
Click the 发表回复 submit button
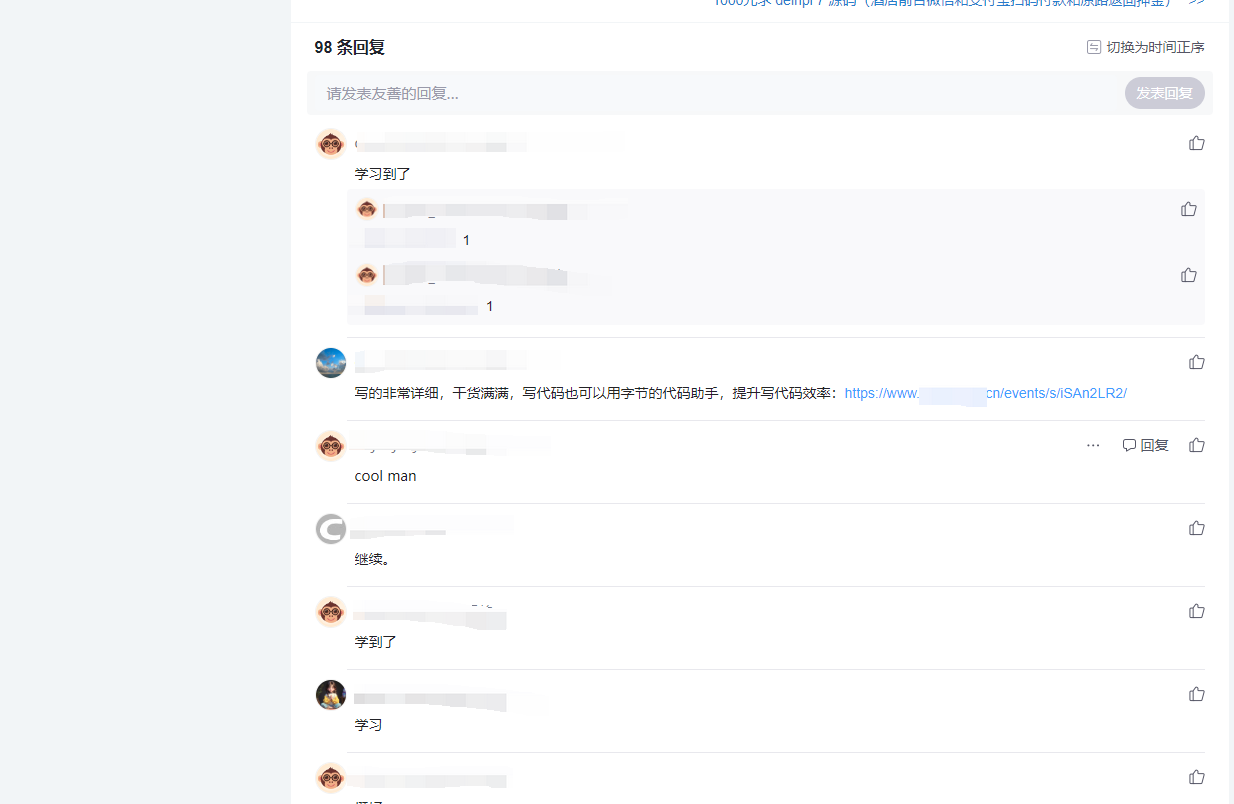click(x=1164, y=93)
